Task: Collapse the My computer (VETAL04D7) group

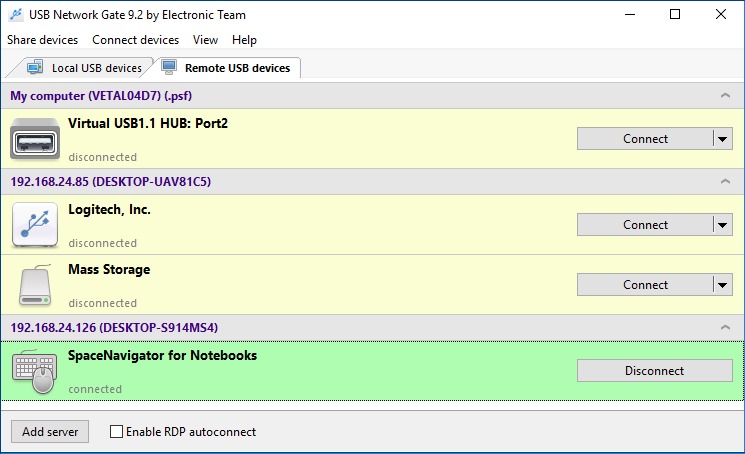Action: tap(724, 96)
